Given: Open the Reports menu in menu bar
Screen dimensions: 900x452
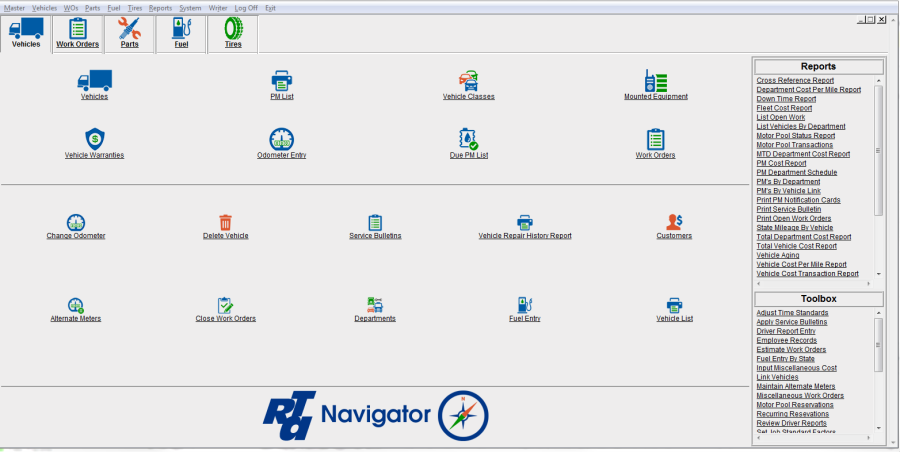Looking at the screenshot, I should (160, 7).
